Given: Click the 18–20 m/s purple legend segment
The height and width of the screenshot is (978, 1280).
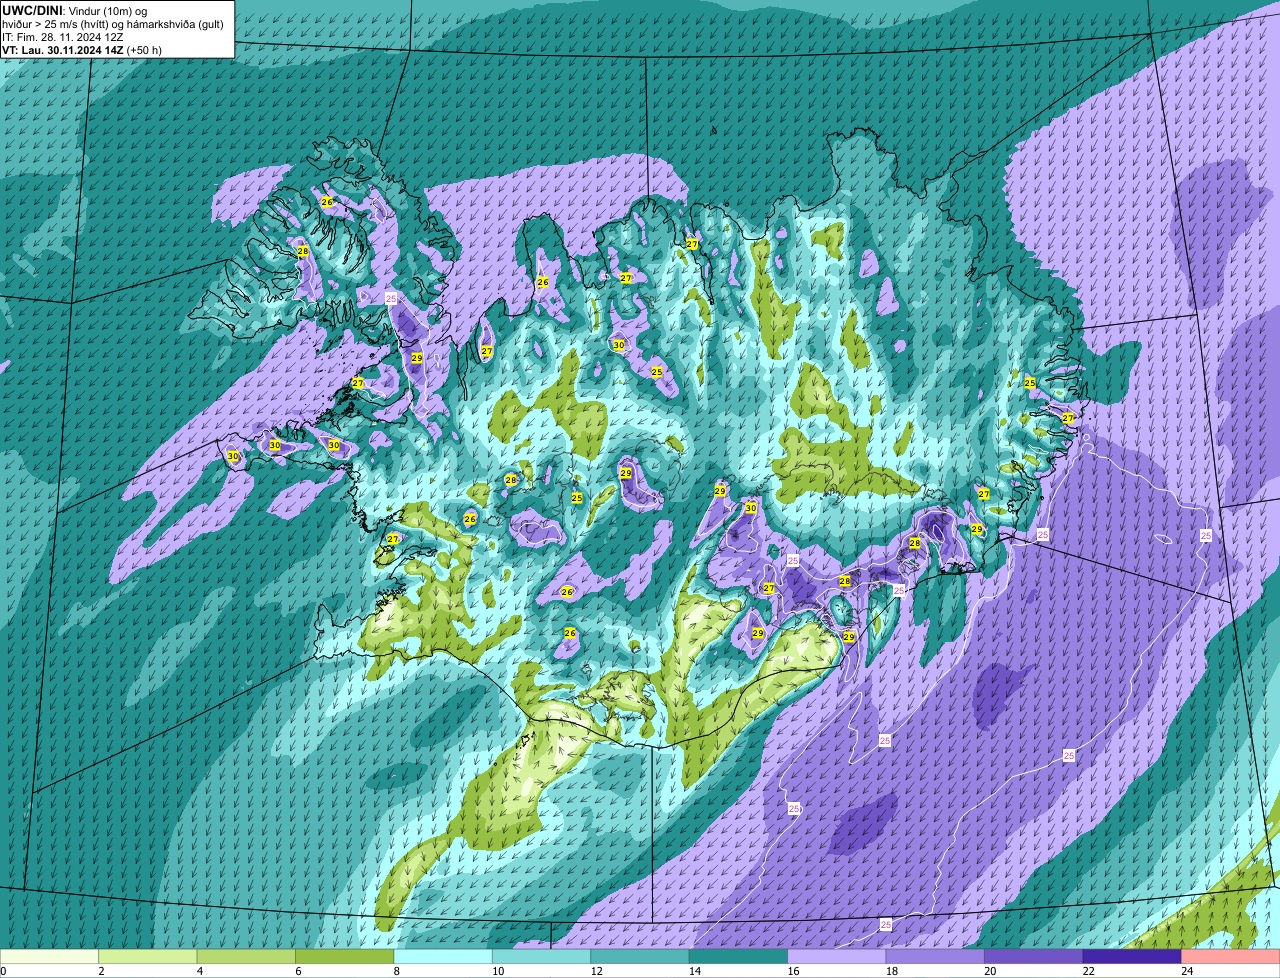Looking at the screenshot, I should pos(935,956).
